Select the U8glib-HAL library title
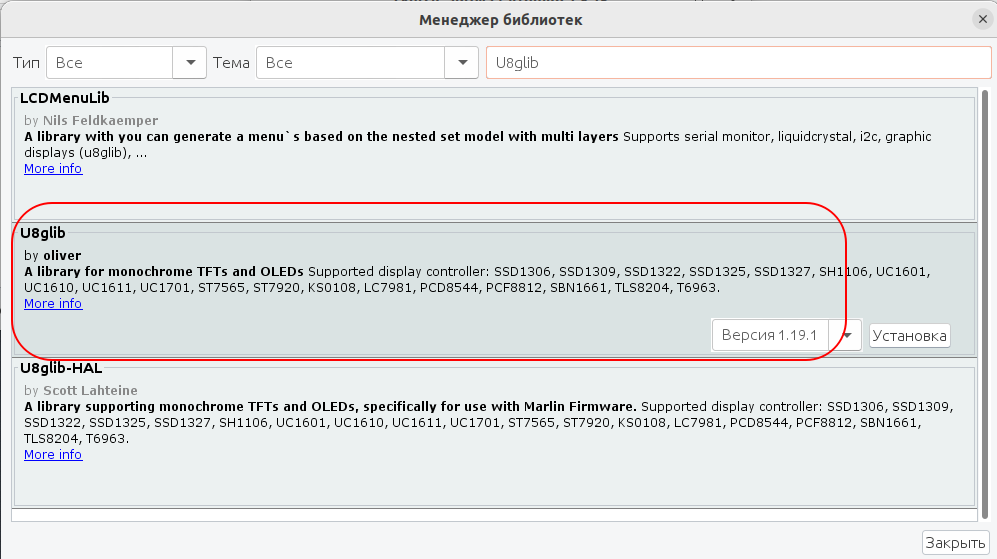 [61, 368]
